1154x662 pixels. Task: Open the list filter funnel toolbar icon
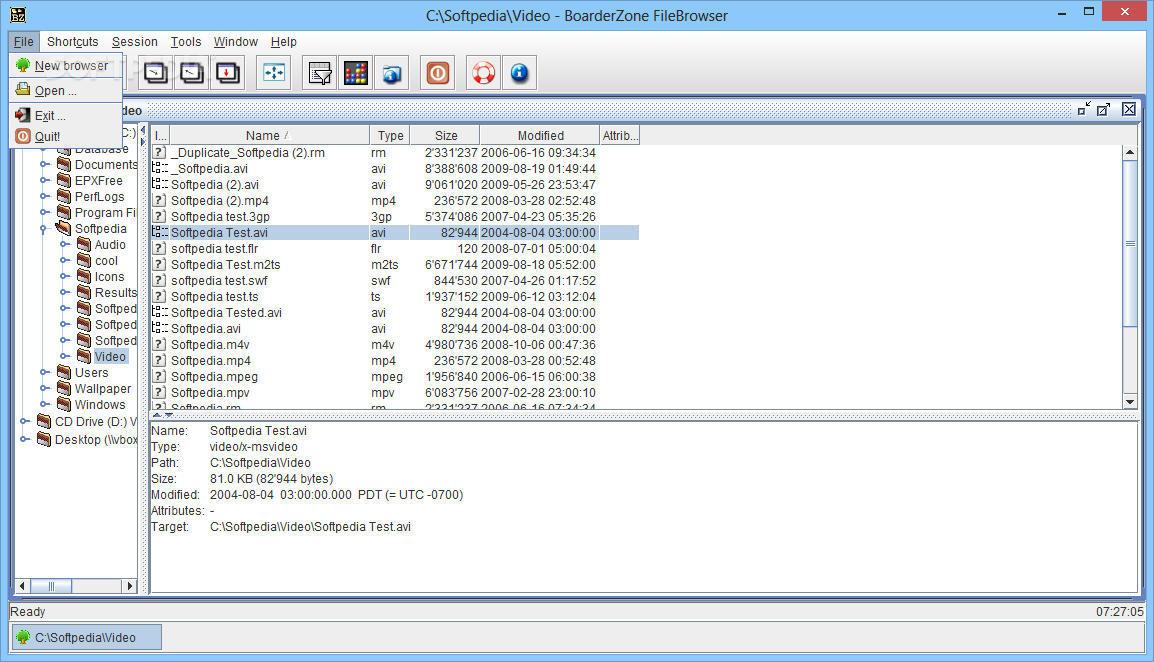point(319,73)
